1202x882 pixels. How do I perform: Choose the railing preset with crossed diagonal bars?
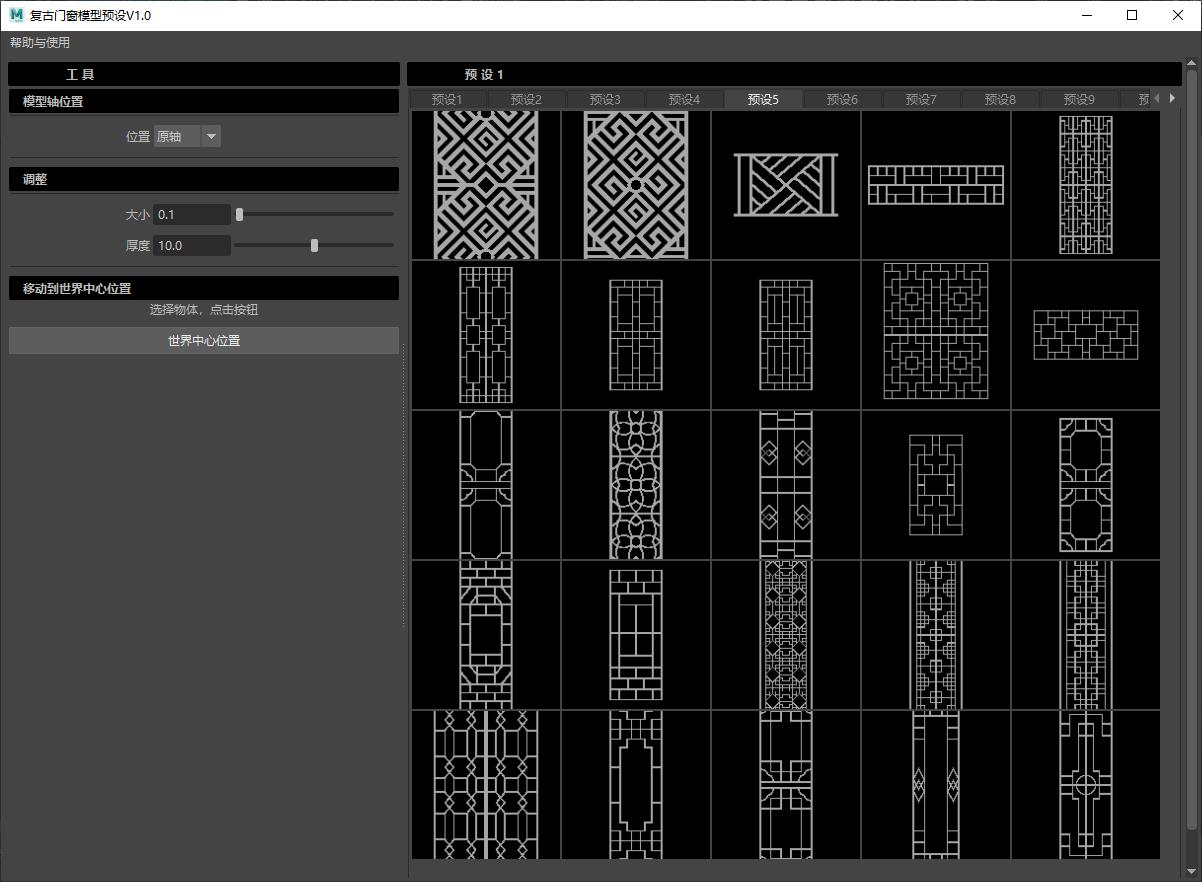coord(786,185)
